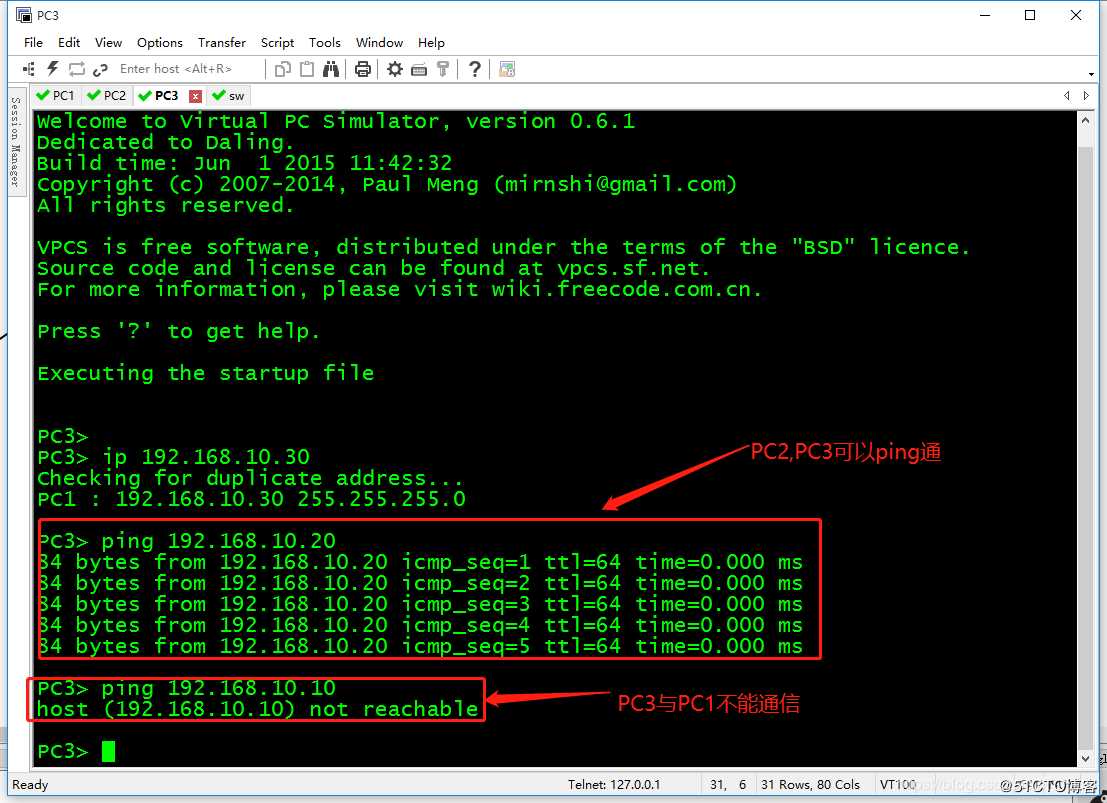Open the Help menu
The width and height of the screenshot is (1107, 803).
431,42
